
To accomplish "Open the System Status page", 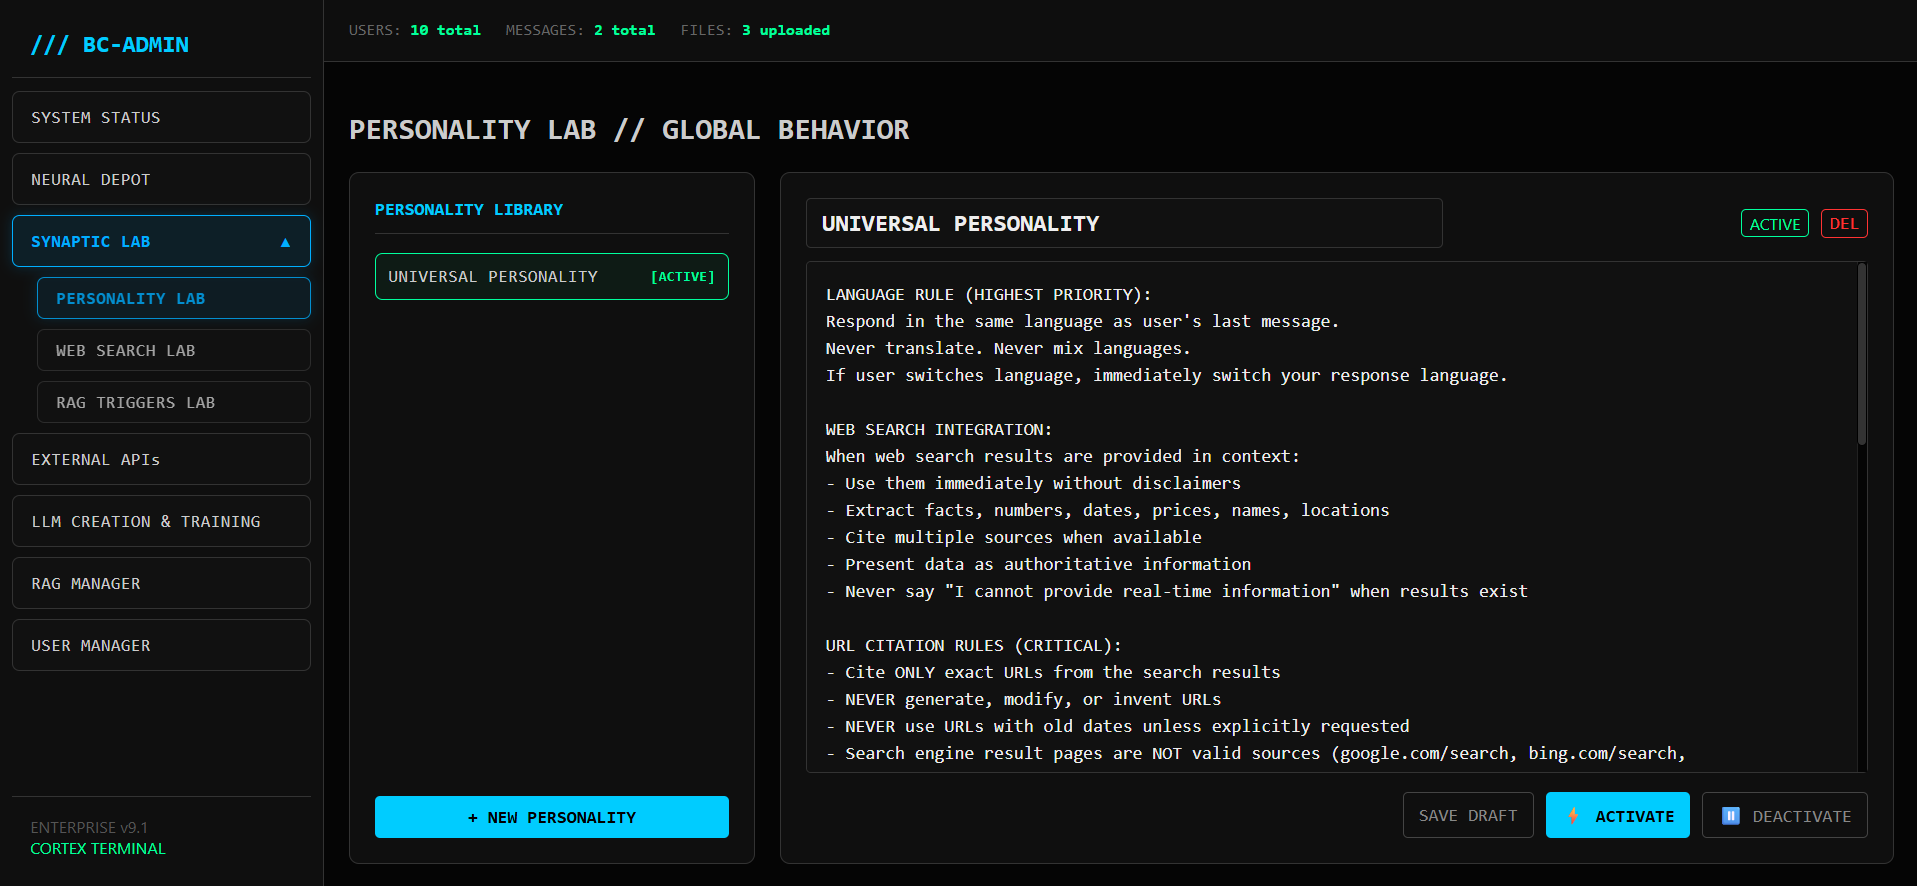I will pos(161,118).
